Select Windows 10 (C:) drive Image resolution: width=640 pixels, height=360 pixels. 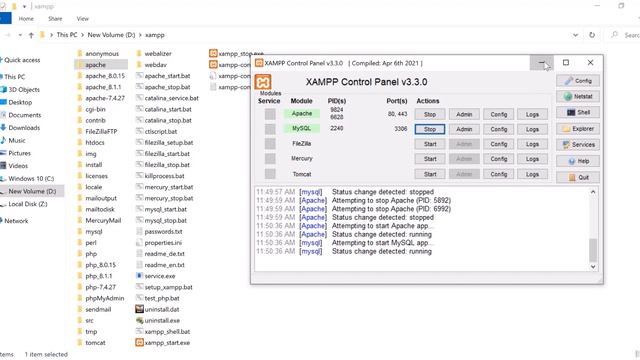tap(27, 178)
